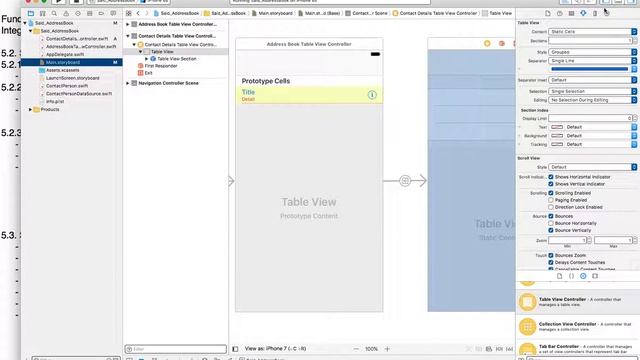Click the info accessory on prototype cell
This screenshot has width=640, height=360.
coord(372,95)
